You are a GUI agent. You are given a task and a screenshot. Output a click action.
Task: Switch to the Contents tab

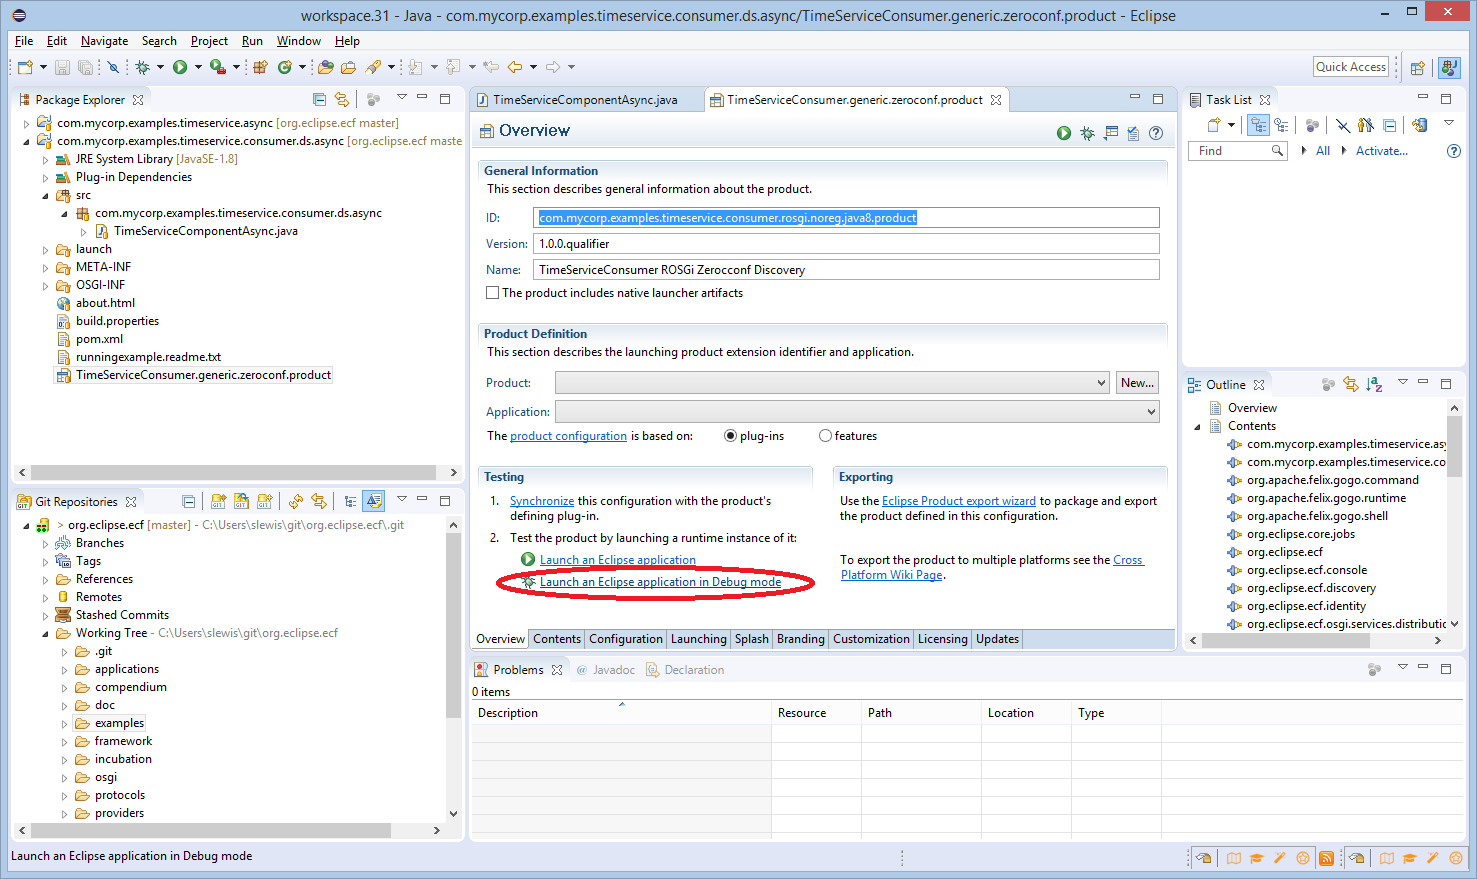click(557, 639)
